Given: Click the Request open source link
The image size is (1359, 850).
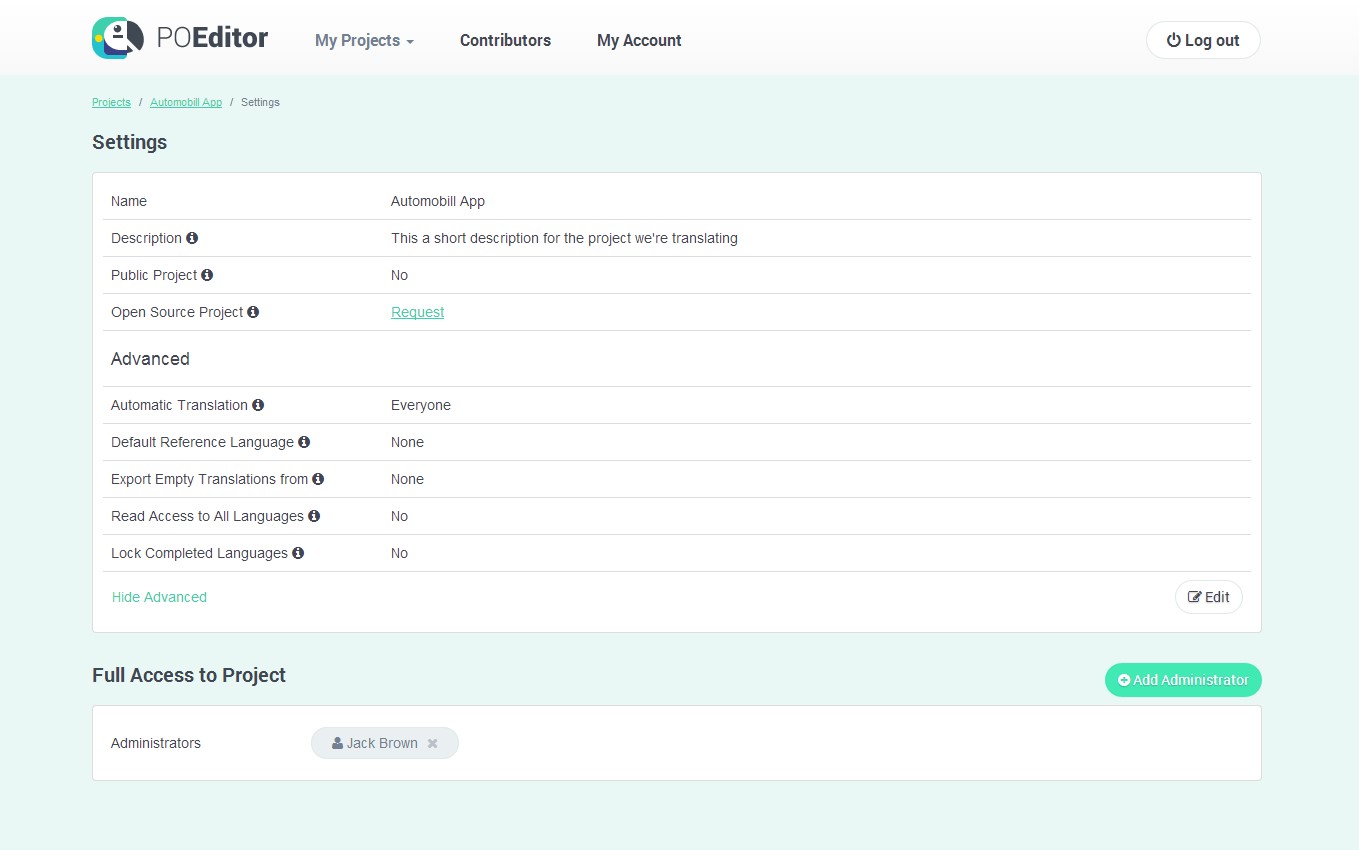Looking at the screenshot, I should pyautogui.click(x=417, y=312).
